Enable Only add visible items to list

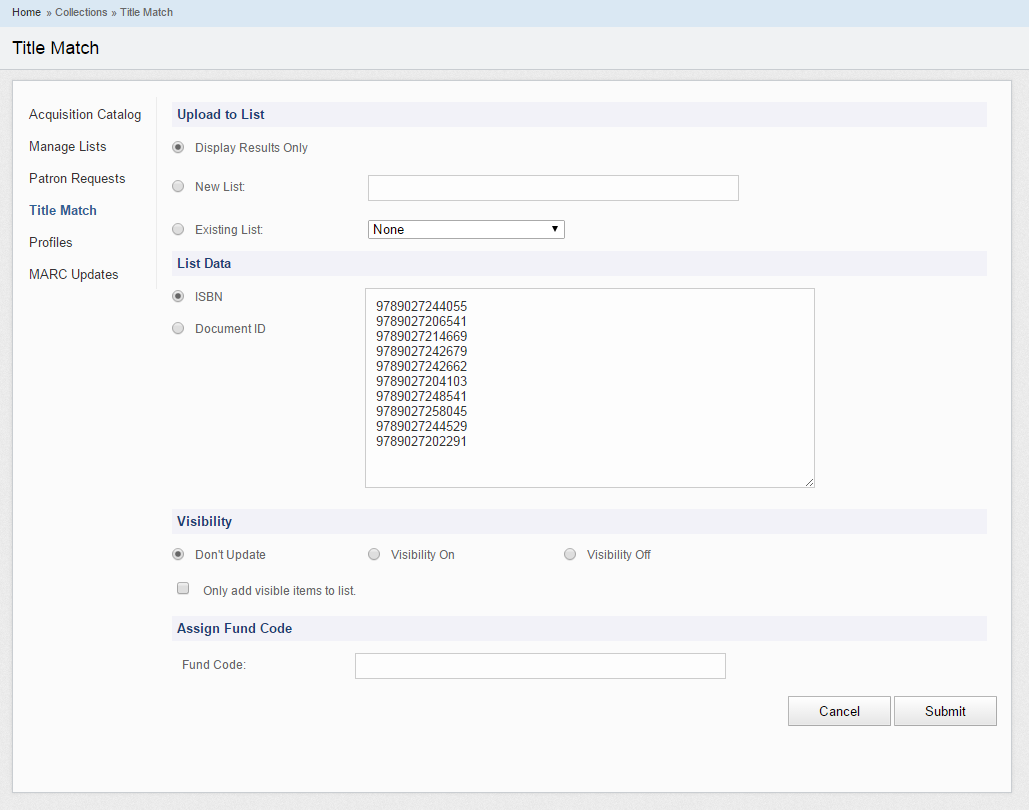coord(183,589)
